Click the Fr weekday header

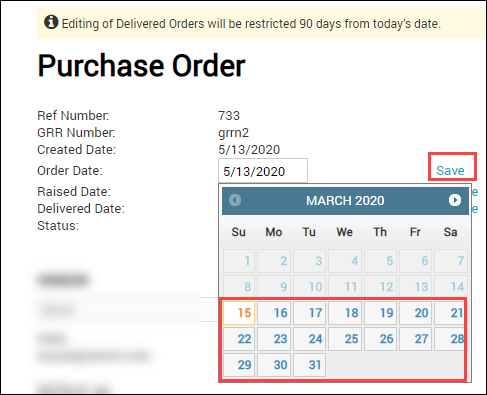[x=415, y=232]
